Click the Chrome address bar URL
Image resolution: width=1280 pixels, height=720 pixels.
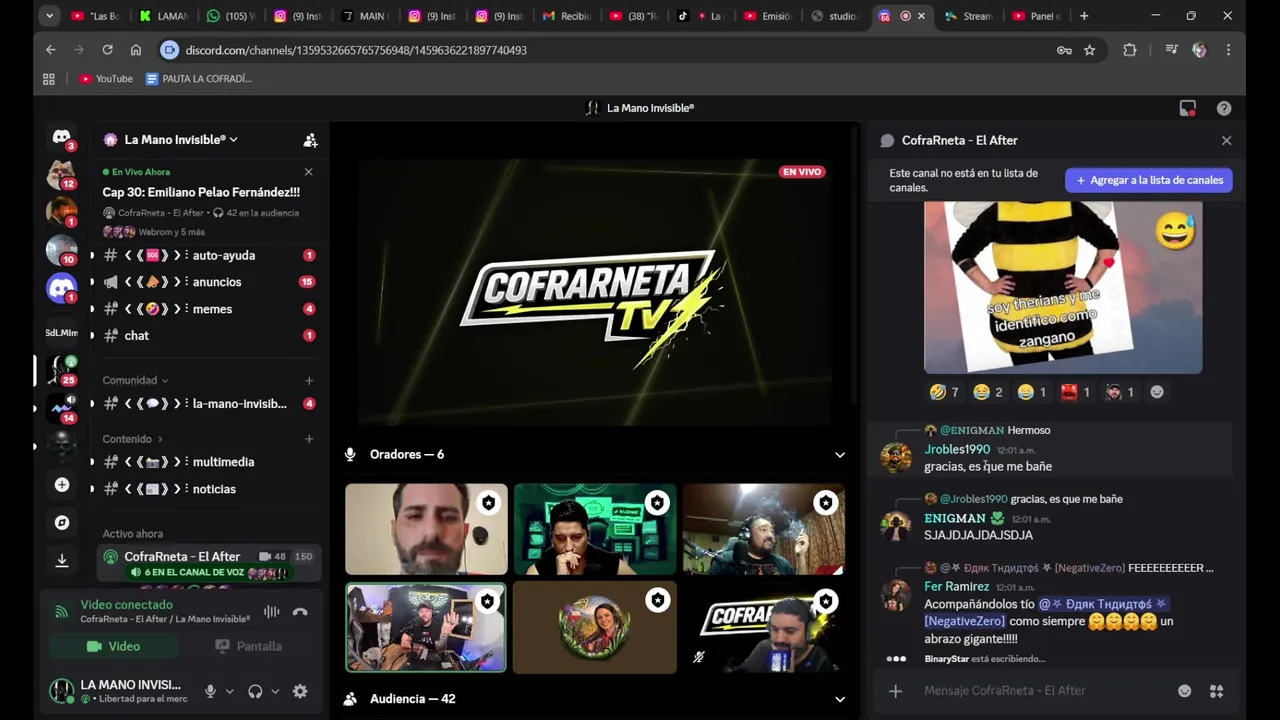[x=356, y=50]
